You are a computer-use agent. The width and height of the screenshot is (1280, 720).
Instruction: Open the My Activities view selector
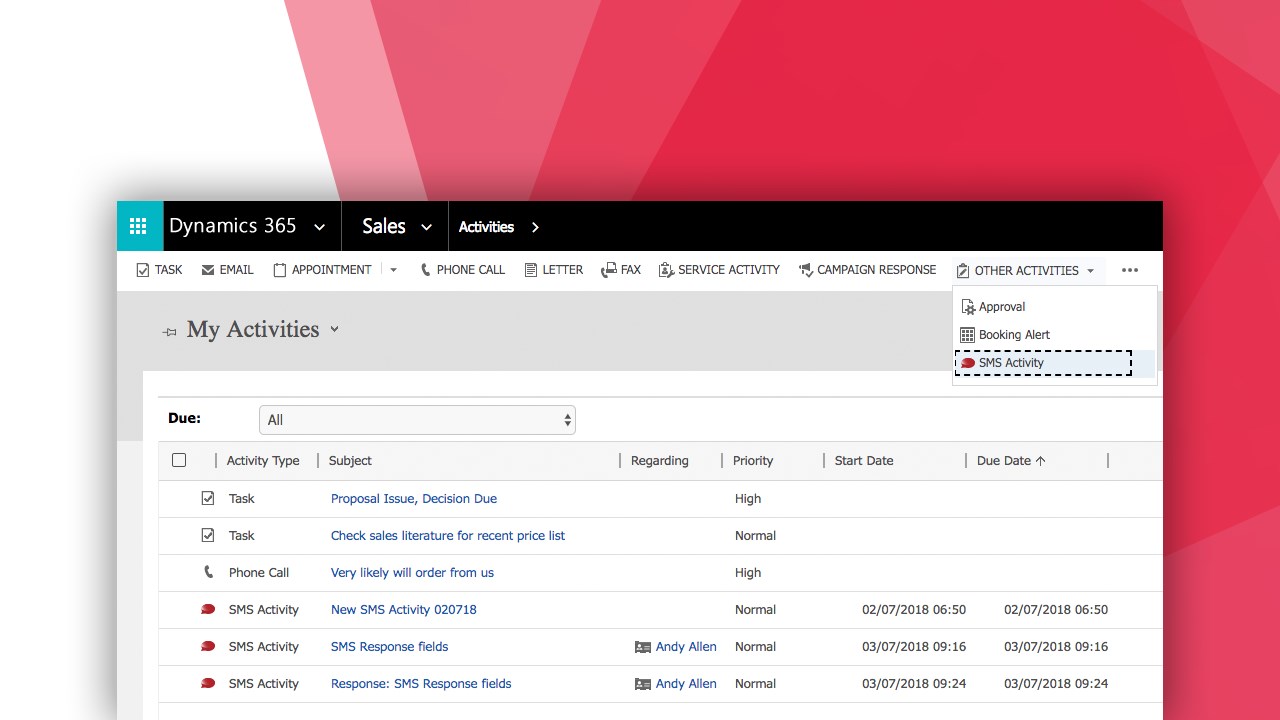(334, 329)
